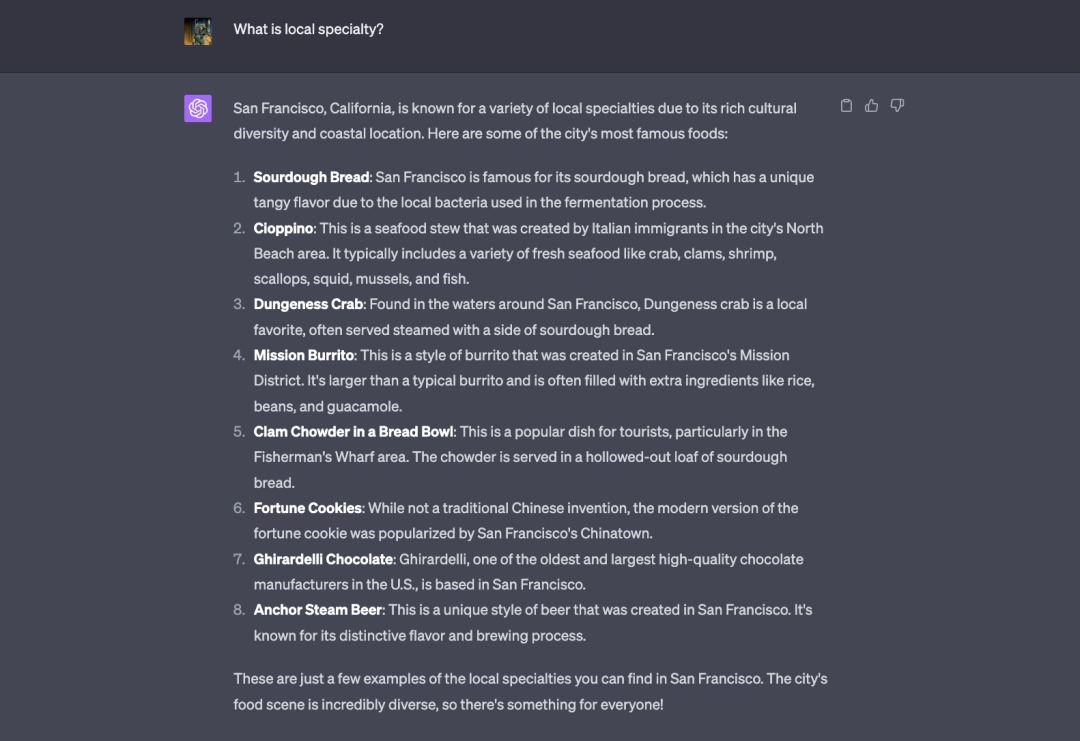This screenshot has width=1080, height=741.
Task: Click the user profile avatar image
Action: (198, 31)
